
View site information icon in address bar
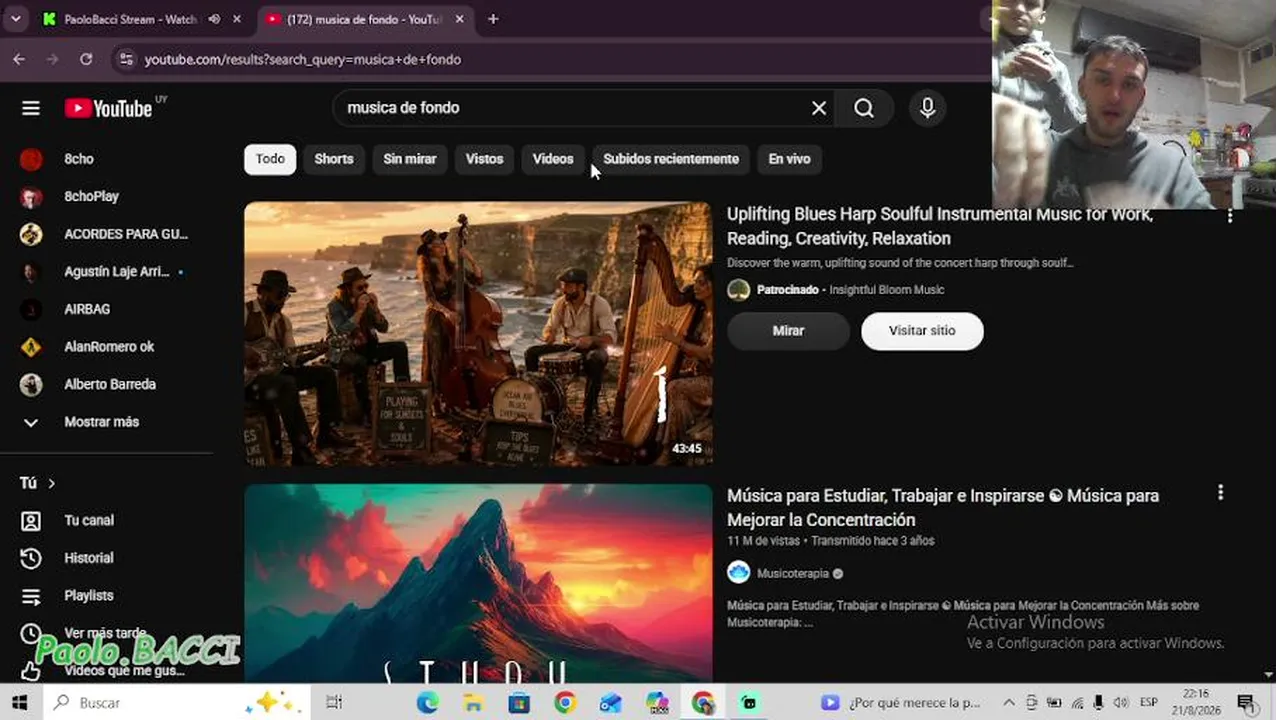[125, 60]
